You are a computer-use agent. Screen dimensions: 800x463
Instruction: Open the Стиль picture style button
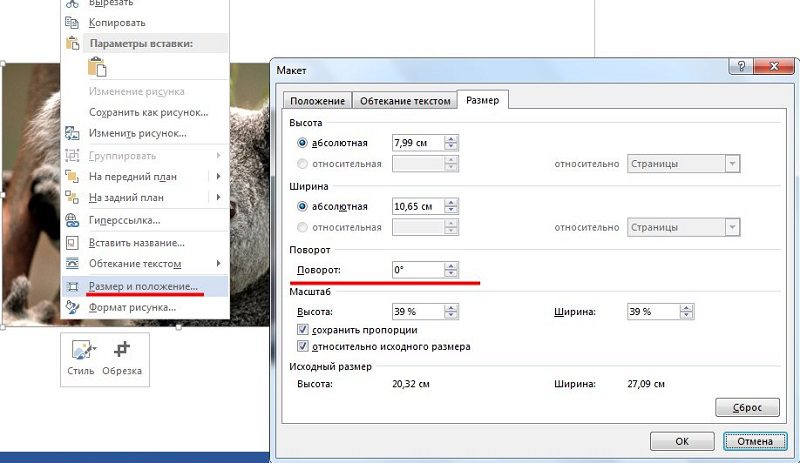(81, 358)
